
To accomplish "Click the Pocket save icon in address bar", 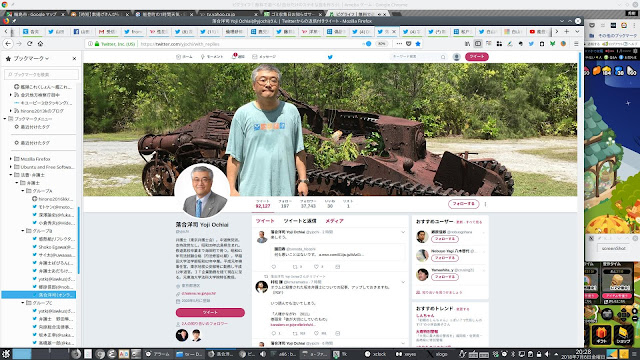I will (x=409, y=44).
